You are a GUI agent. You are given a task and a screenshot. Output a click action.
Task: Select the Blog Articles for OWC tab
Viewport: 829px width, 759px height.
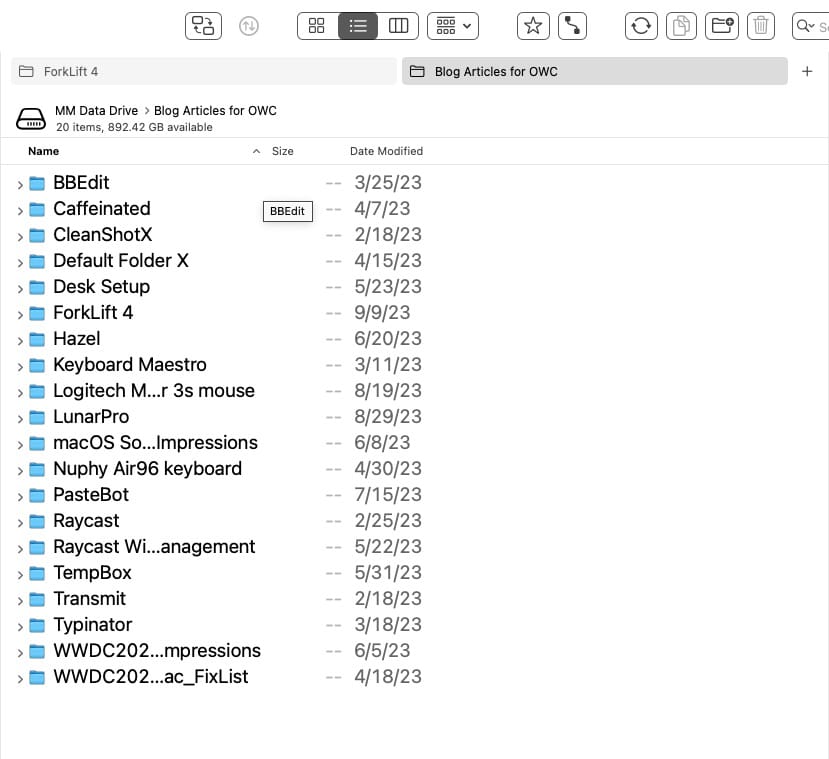pos(594,72)
